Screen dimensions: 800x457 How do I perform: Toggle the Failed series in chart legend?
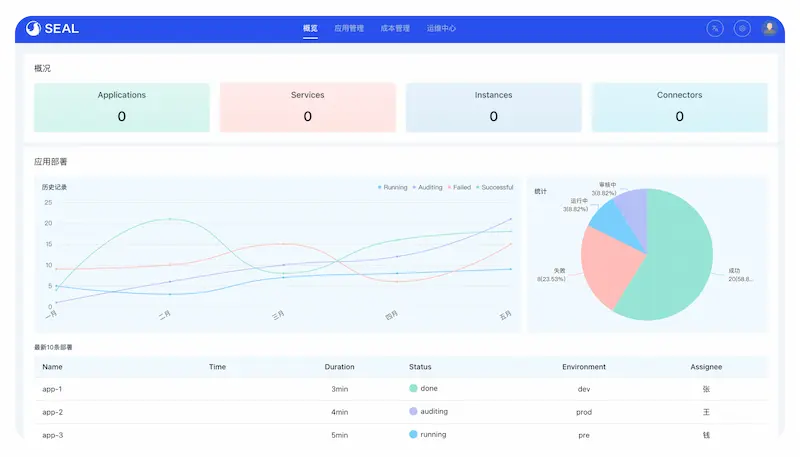click(x=459, y=187)
